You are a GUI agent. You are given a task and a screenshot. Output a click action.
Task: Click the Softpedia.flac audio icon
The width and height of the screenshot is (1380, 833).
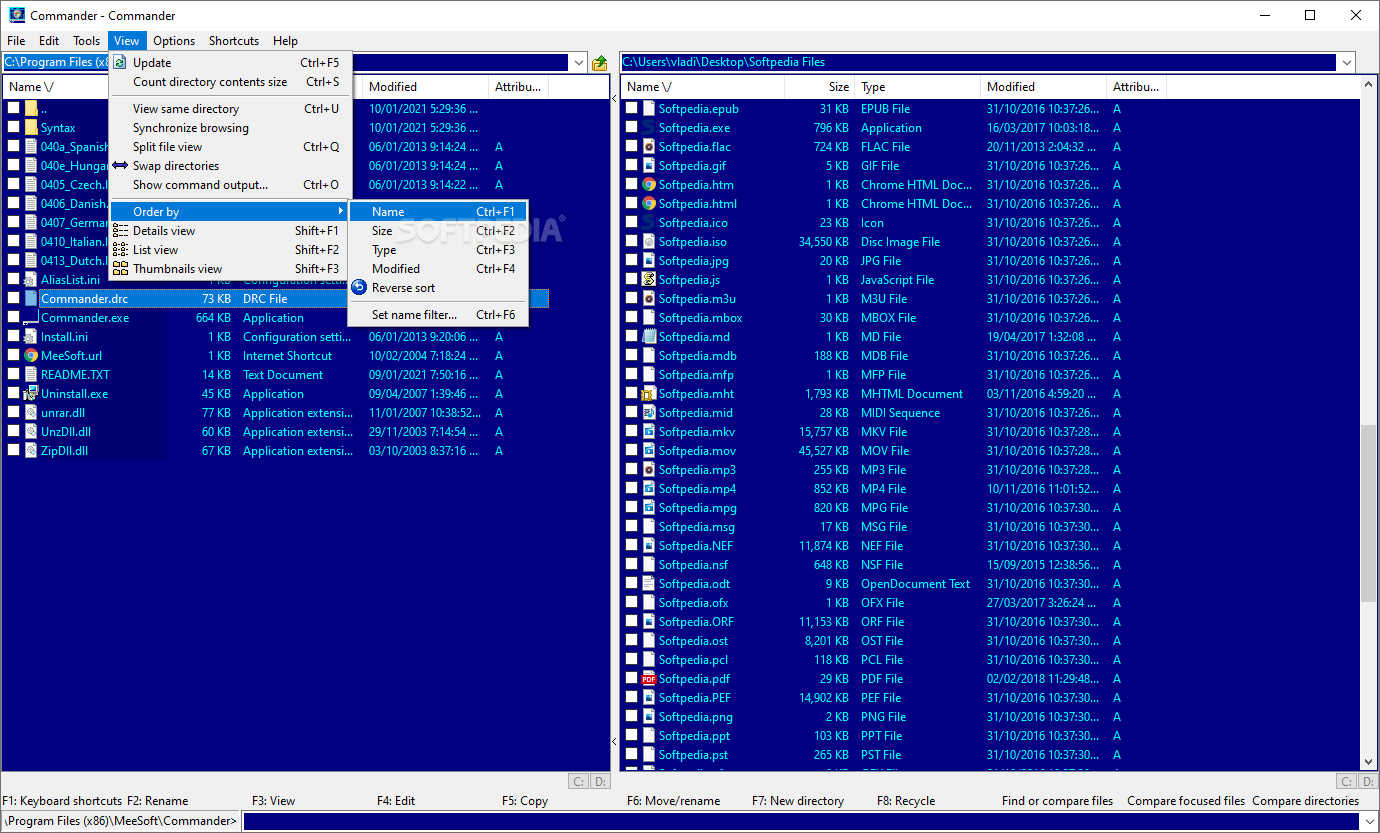649,147
